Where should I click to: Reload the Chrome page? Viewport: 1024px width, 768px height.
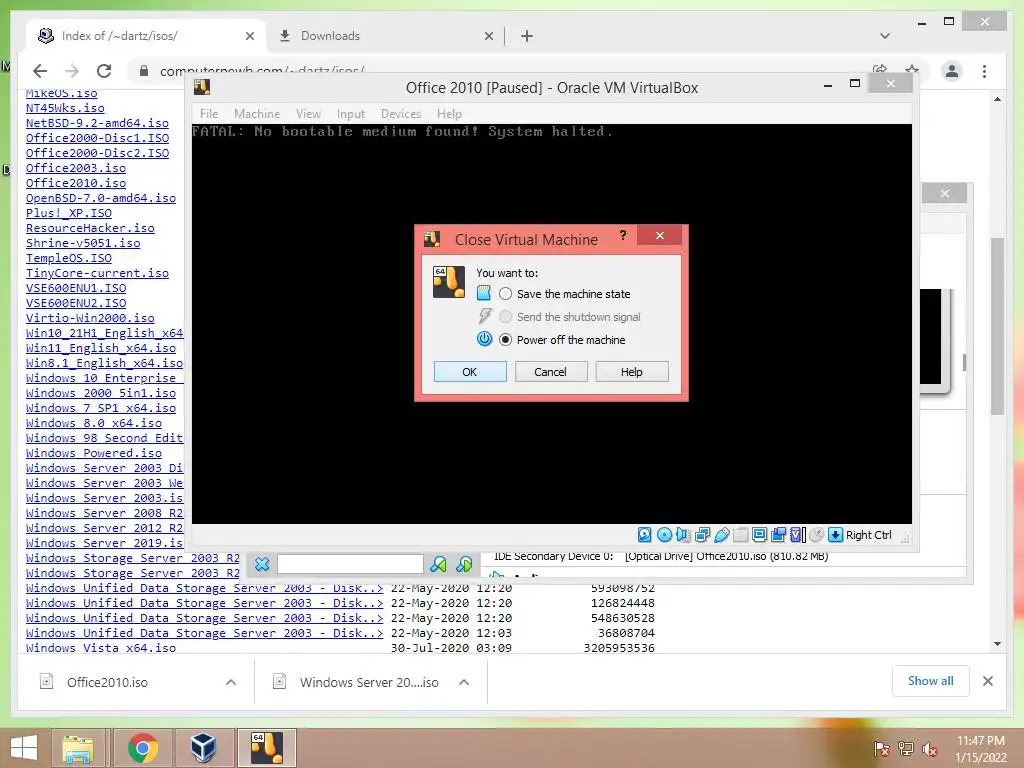104,71
